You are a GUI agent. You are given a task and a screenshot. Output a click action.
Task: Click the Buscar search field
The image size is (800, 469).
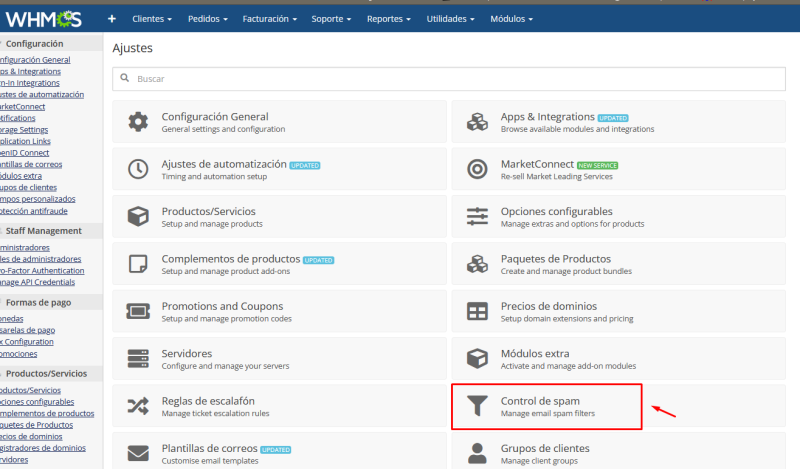click(448, 78)
